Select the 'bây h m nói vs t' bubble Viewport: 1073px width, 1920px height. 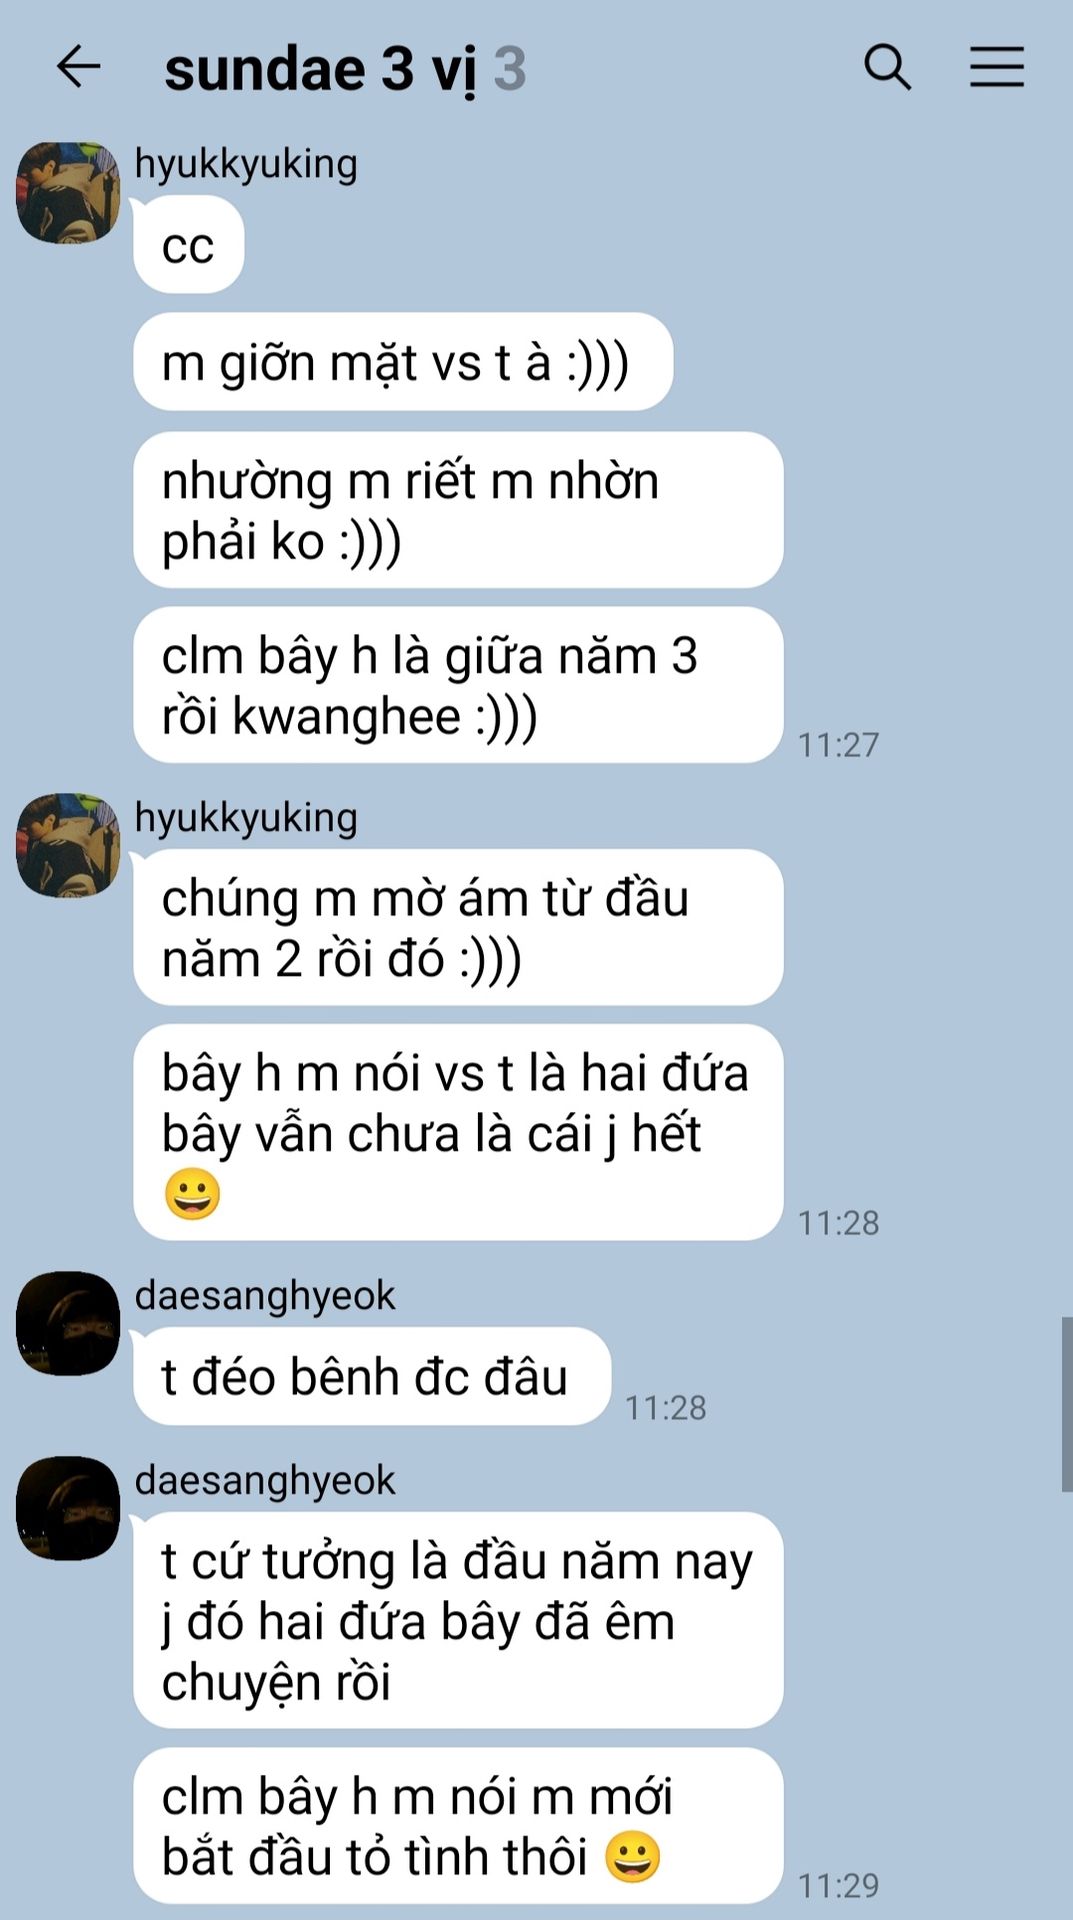click(x=458, y=1132)
